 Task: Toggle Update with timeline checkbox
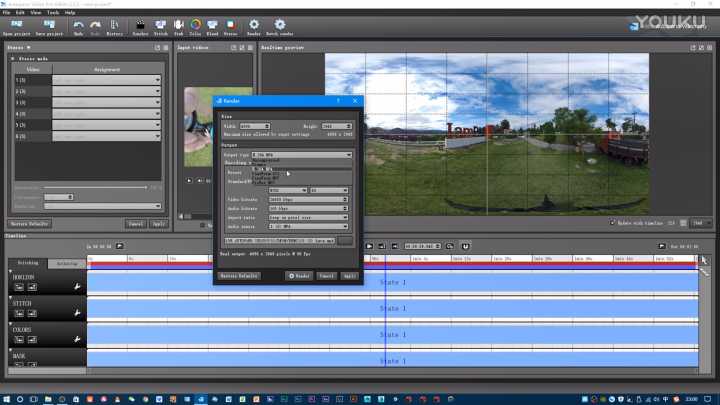pos(612,223)
